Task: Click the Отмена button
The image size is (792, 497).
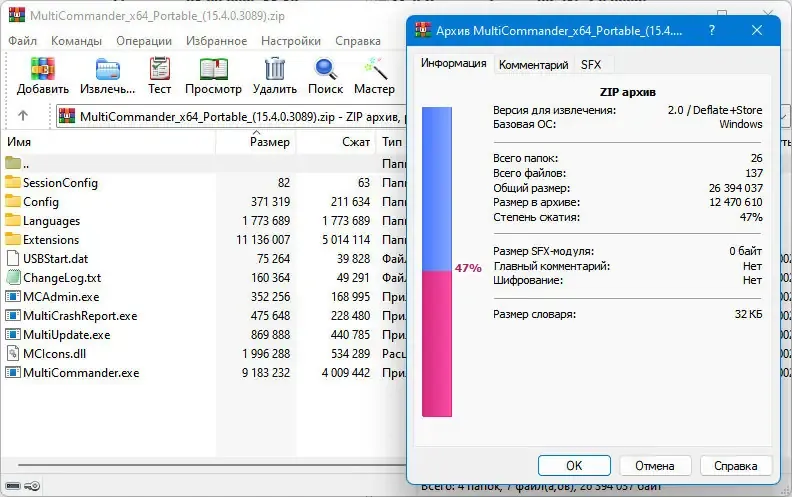Action: (655, 466)
